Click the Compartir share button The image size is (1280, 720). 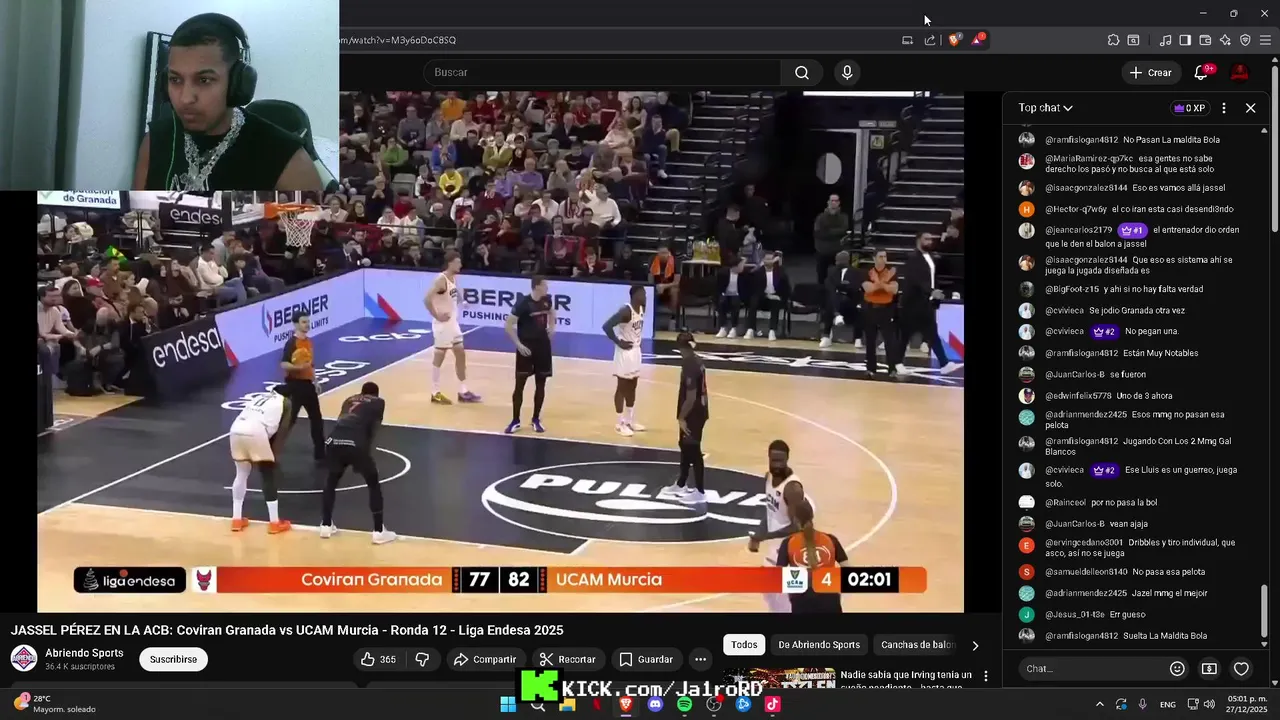coord(485,659)
